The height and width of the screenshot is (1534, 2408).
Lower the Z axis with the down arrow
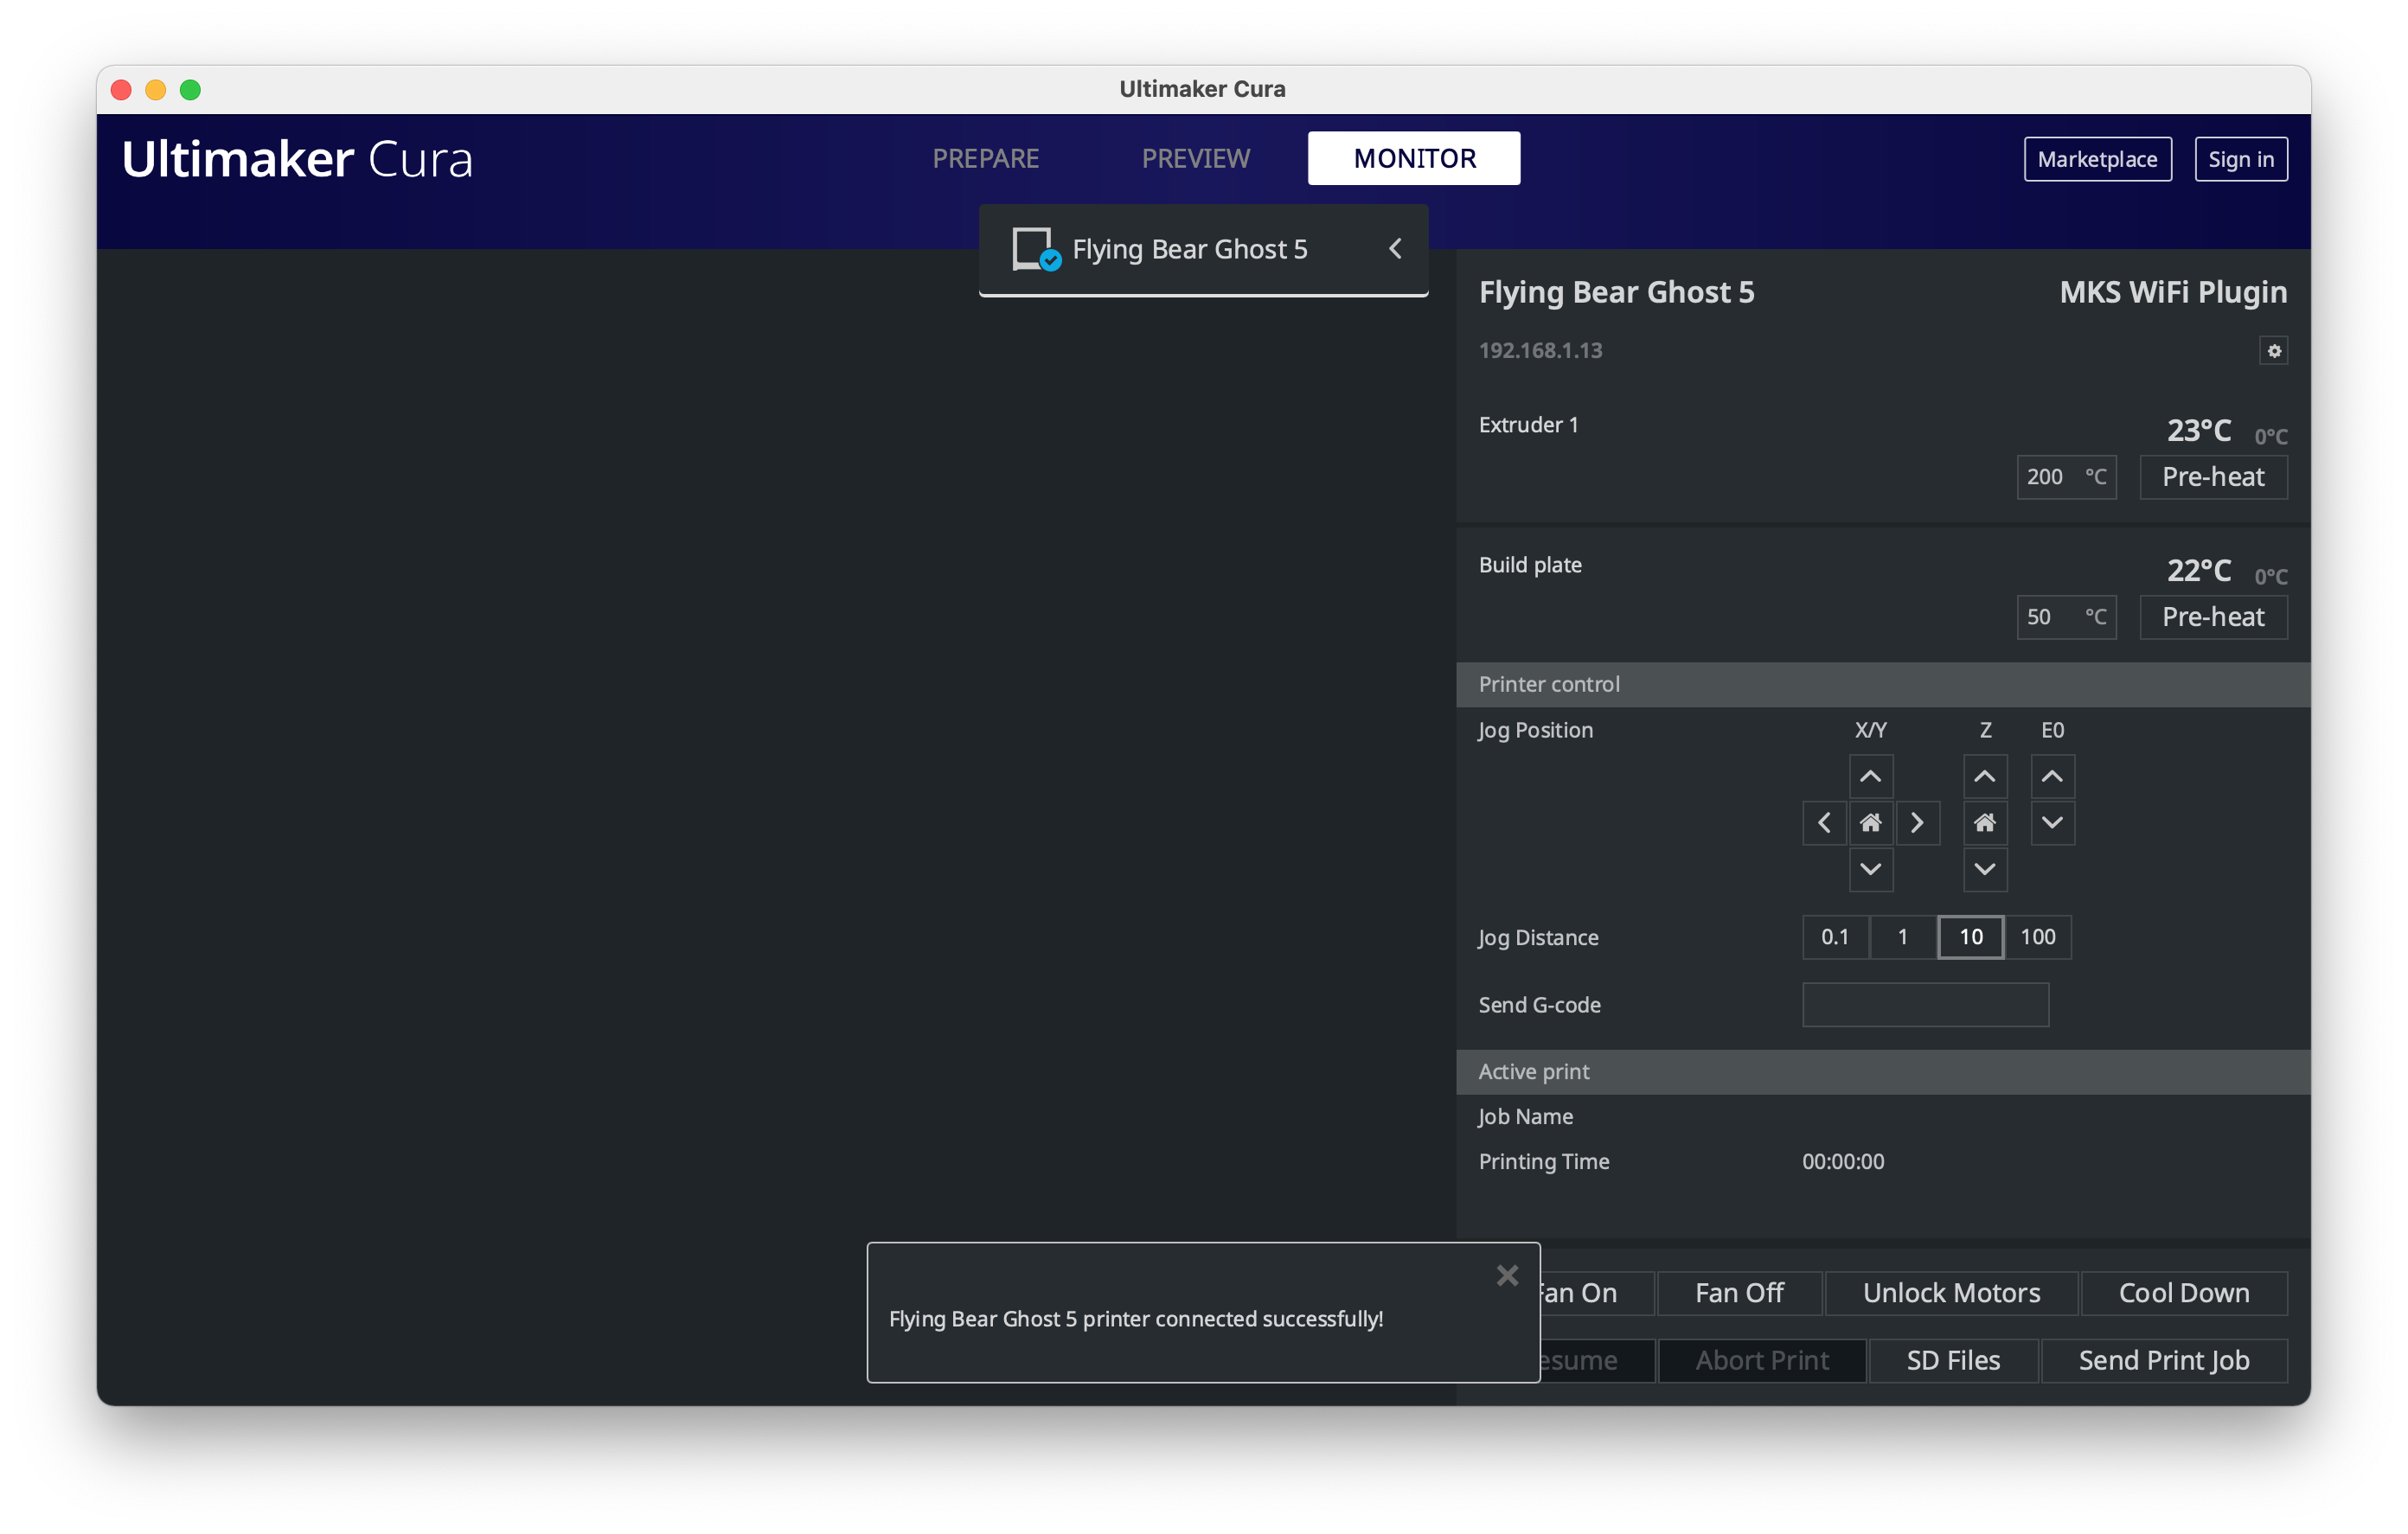[x=1986, y=870]
